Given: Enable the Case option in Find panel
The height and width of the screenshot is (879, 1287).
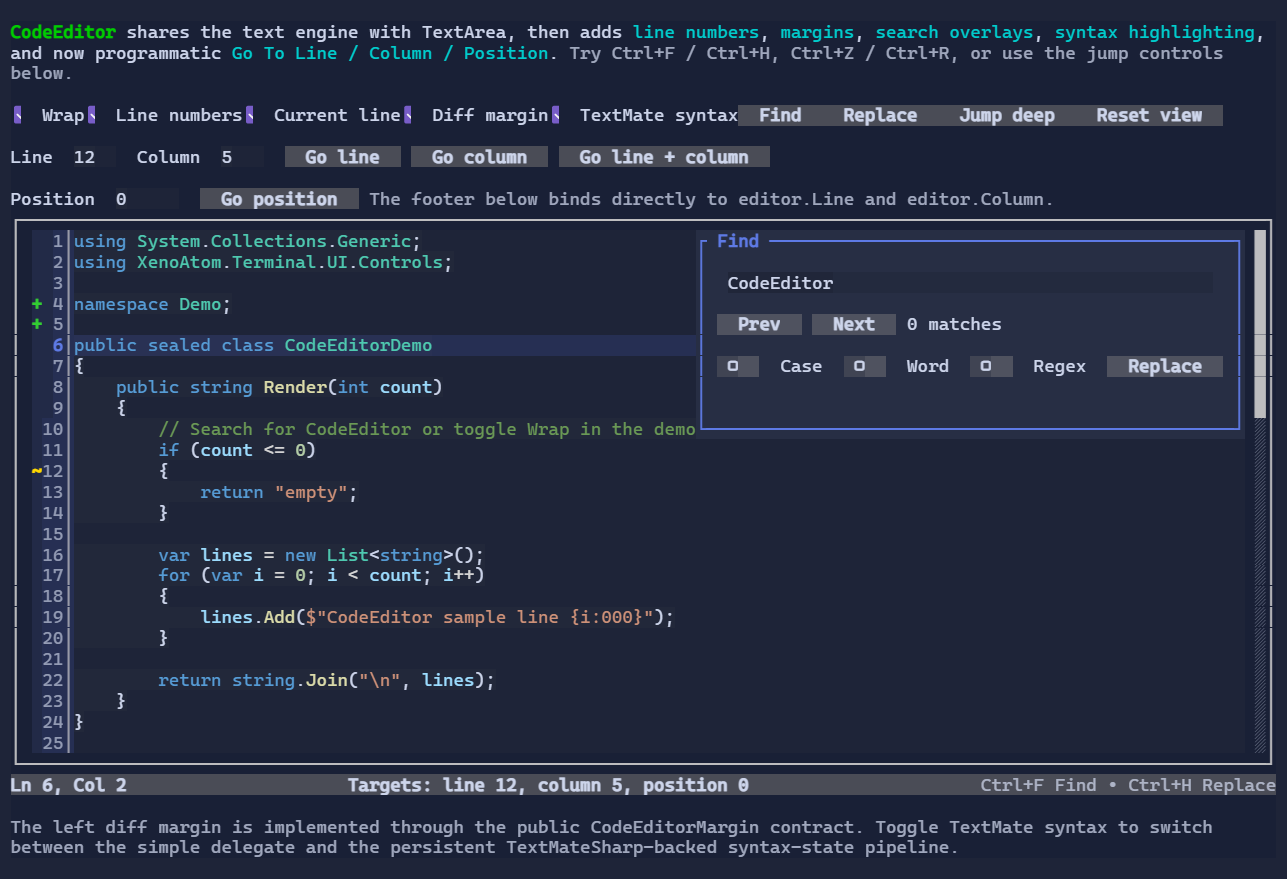Looking at the screenshot, I should (737, 367).
